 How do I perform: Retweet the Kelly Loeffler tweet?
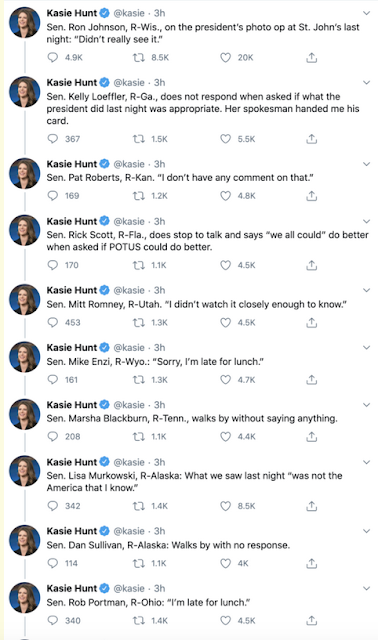click(x=139, y=139)
